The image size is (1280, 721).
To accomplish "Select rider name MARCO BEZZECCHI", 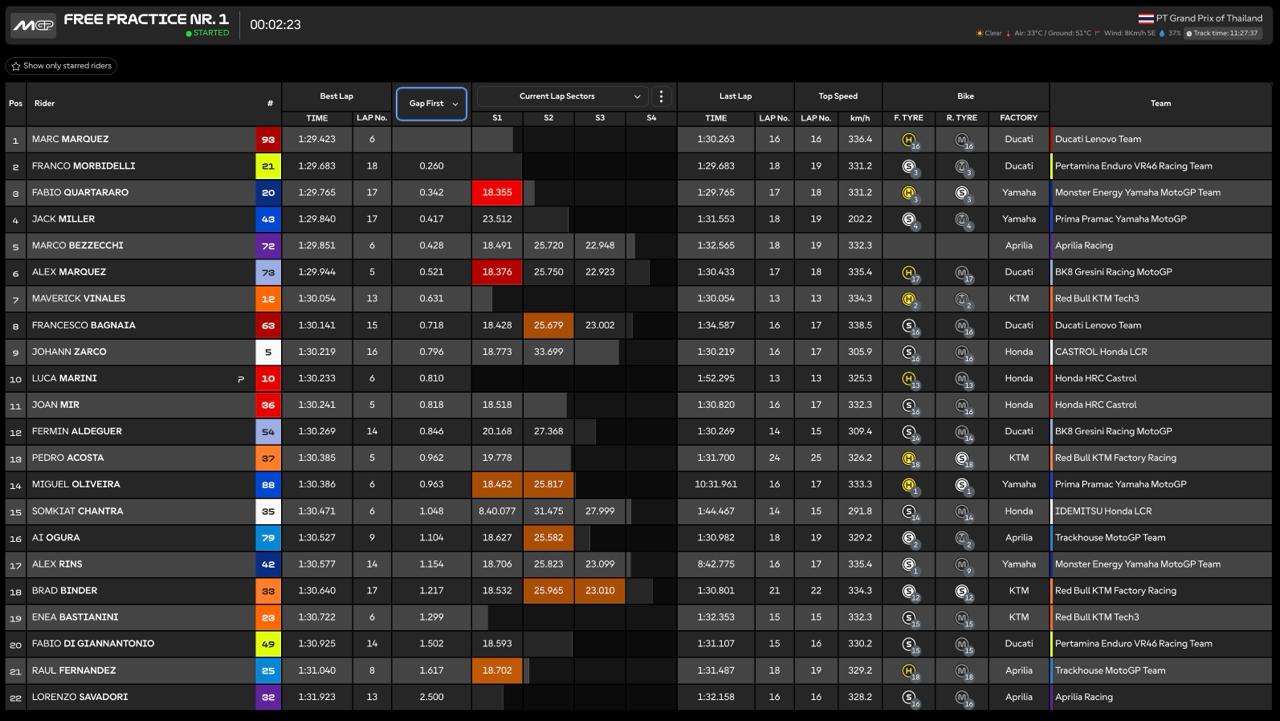I will [77, 246].
